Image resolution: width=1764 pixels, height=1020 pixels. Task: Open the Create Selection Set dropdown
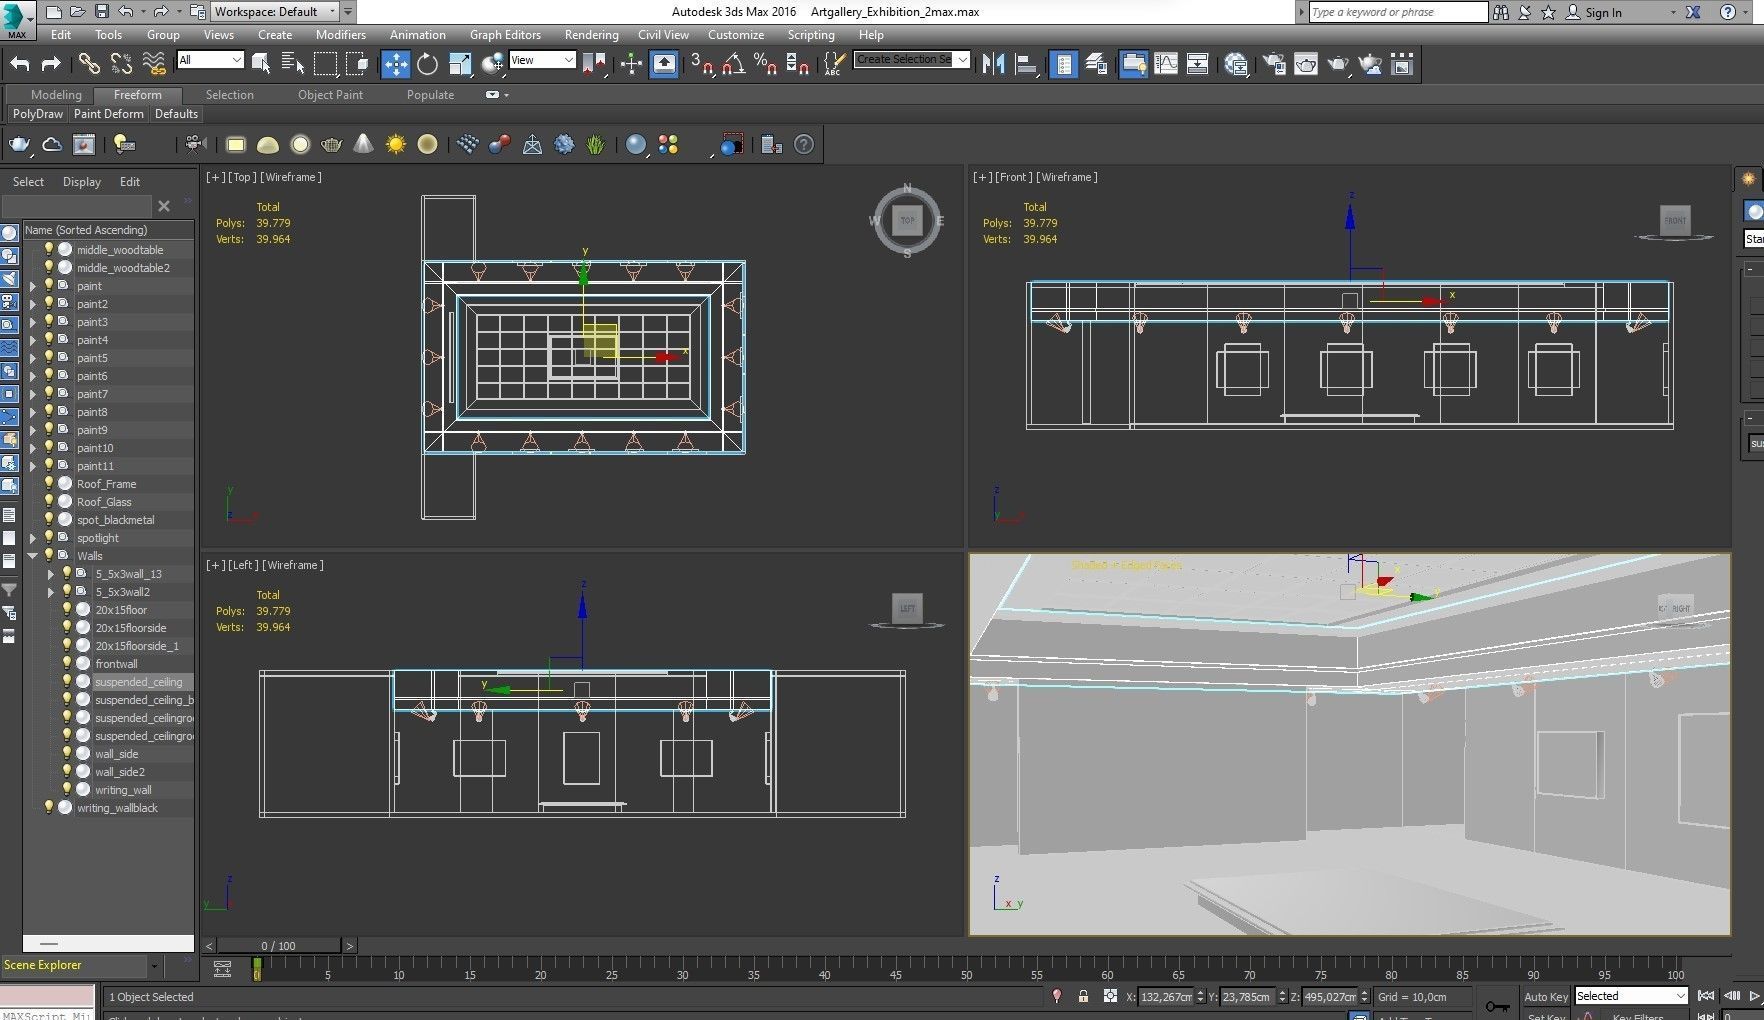click(912, 60)
